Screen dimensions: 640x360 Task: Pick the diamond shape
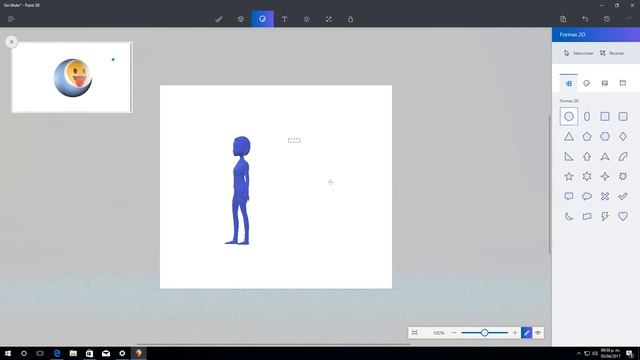(x=623, y=136)
